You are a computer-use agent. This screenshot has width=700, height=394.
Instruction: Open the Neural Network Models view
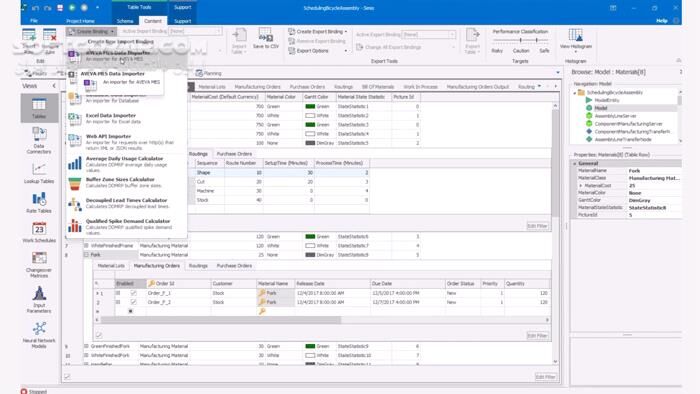(39, 335)
